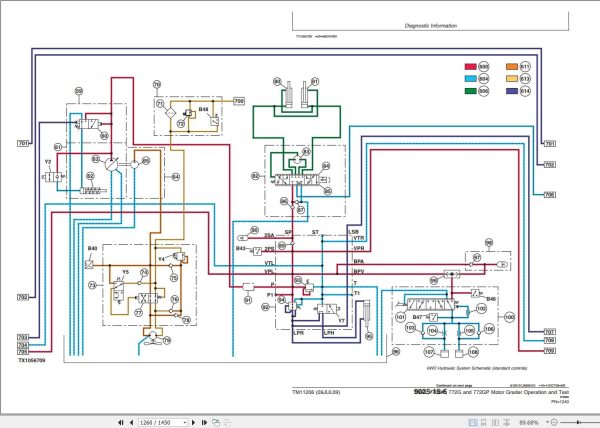Screen dimensions: 600x428
Task: Switch to two-page view layout
Action: coord(495,423)
